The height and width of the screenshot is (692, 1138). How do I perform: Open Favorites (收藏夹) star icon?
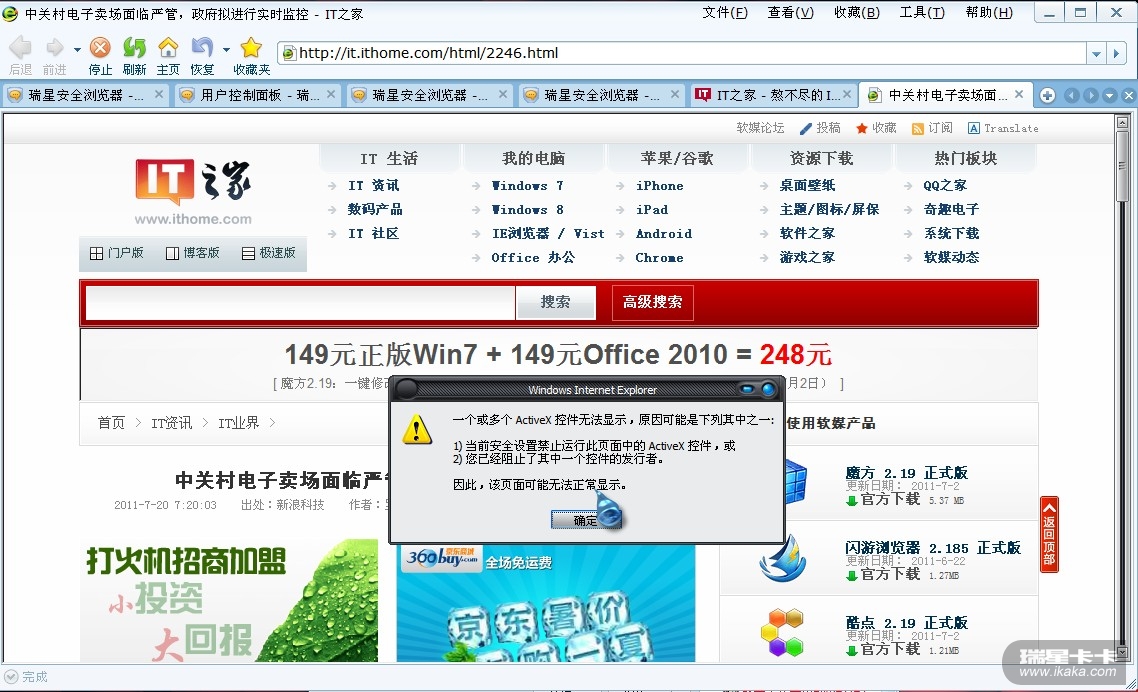coord(251,48)
